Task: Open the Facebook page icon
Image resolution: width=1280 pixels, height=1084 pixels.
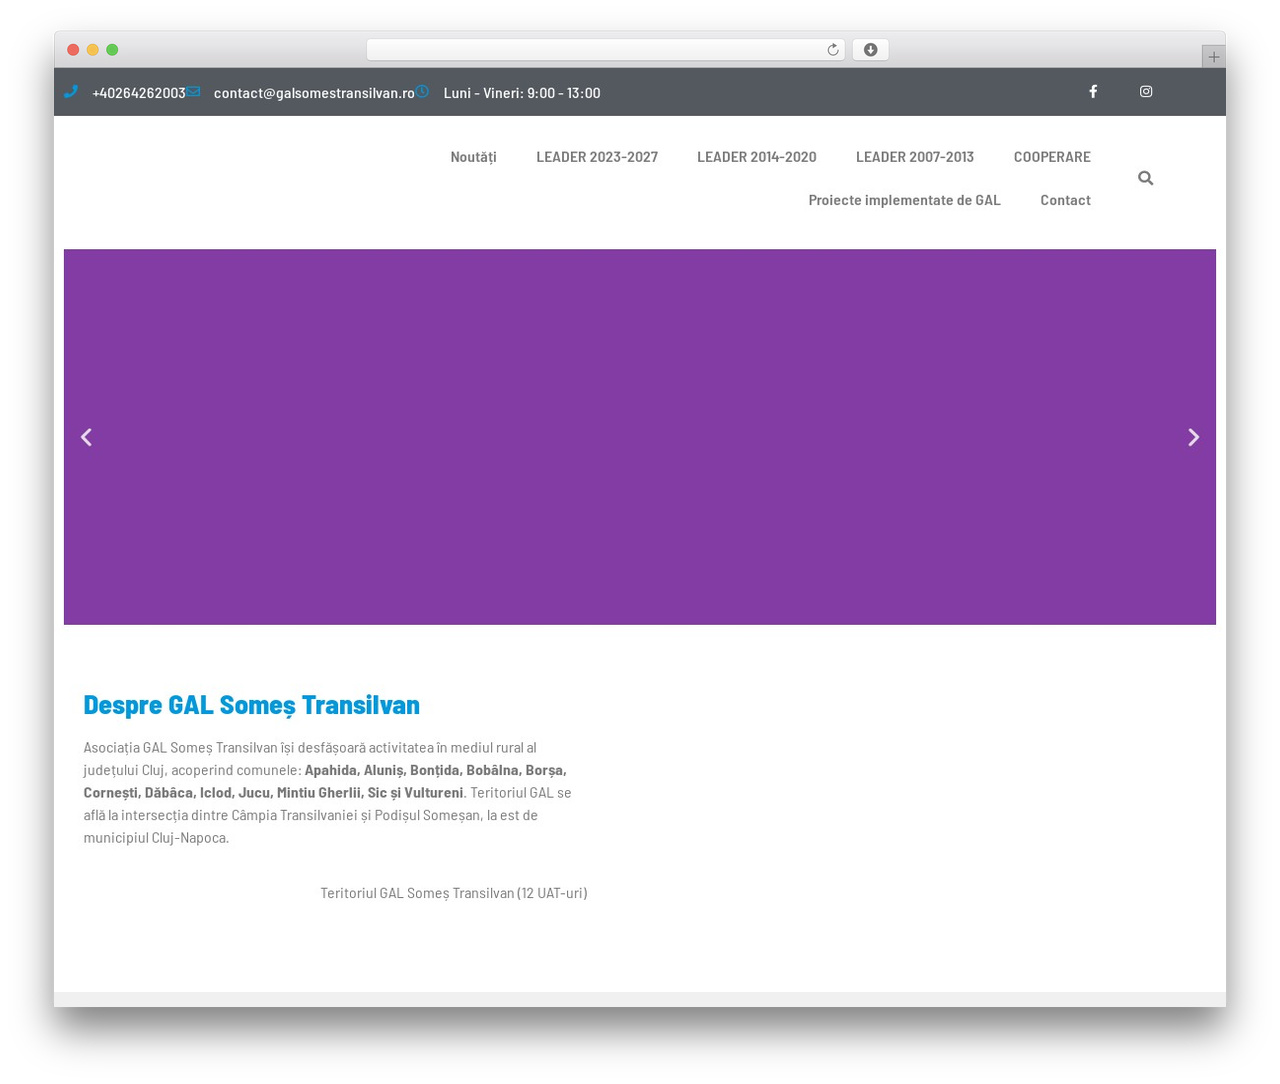Action: click(1093, 92)
